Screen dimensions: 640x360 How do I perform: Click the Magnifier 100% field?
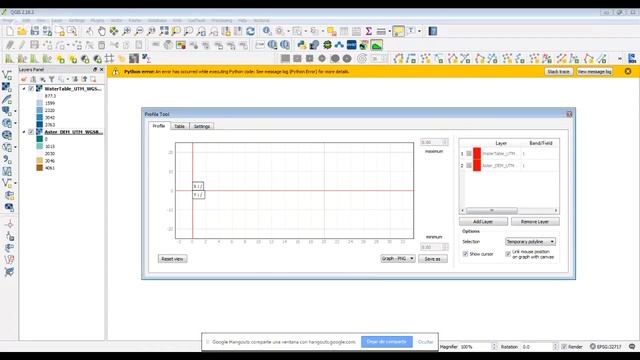pos(479,347)
